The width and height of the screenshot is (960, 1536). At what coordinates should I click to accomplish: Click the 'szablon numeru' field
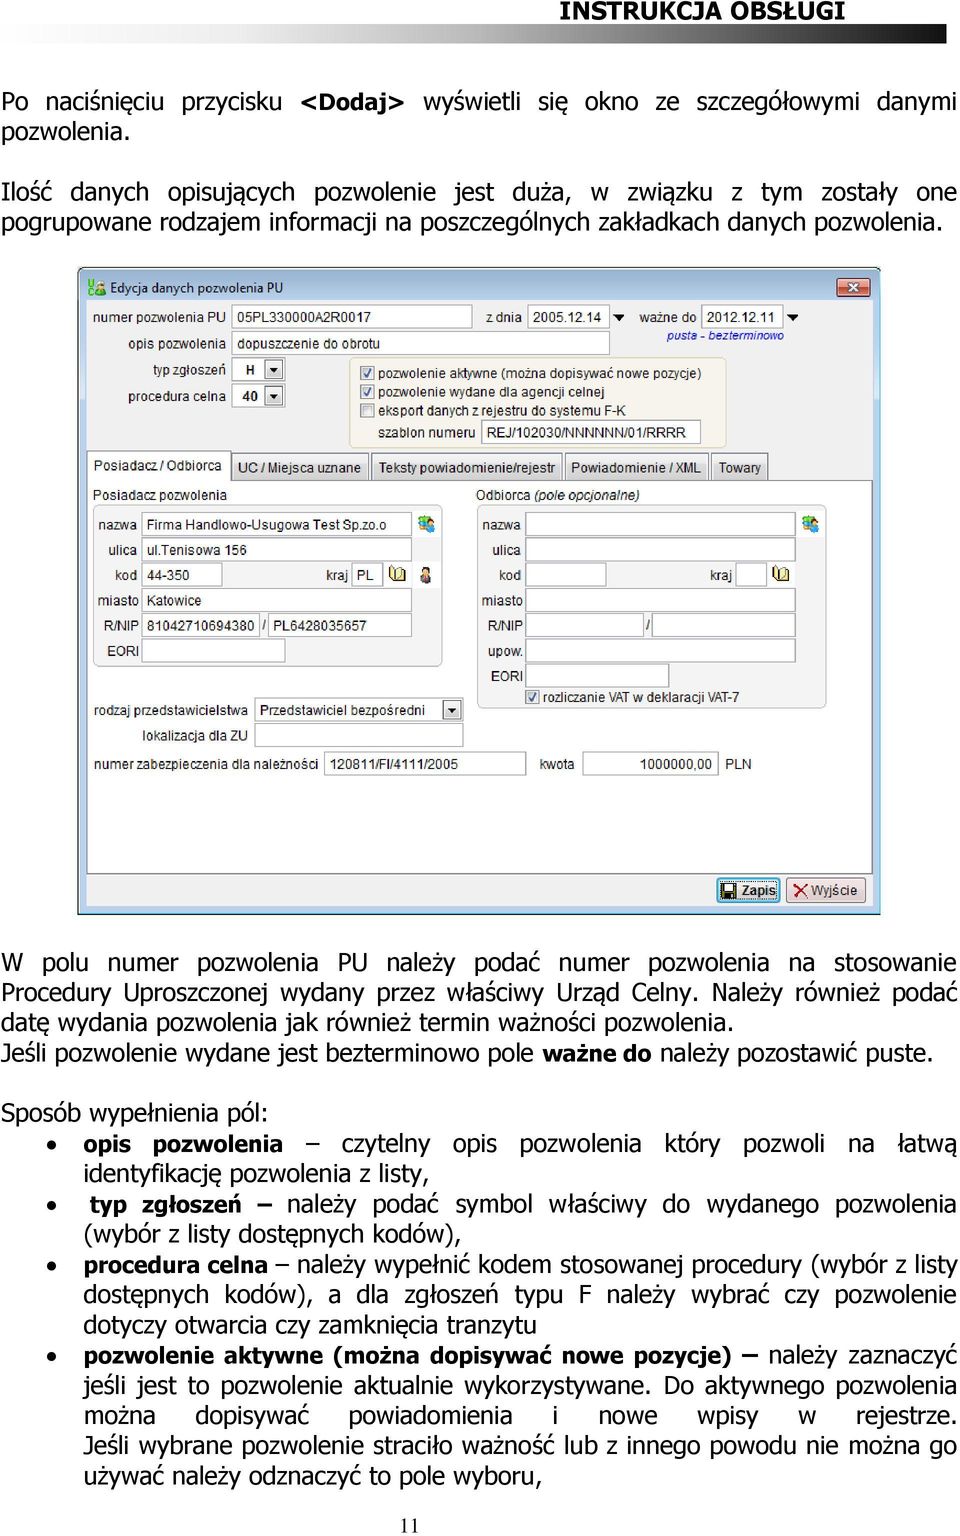point(592,432)
